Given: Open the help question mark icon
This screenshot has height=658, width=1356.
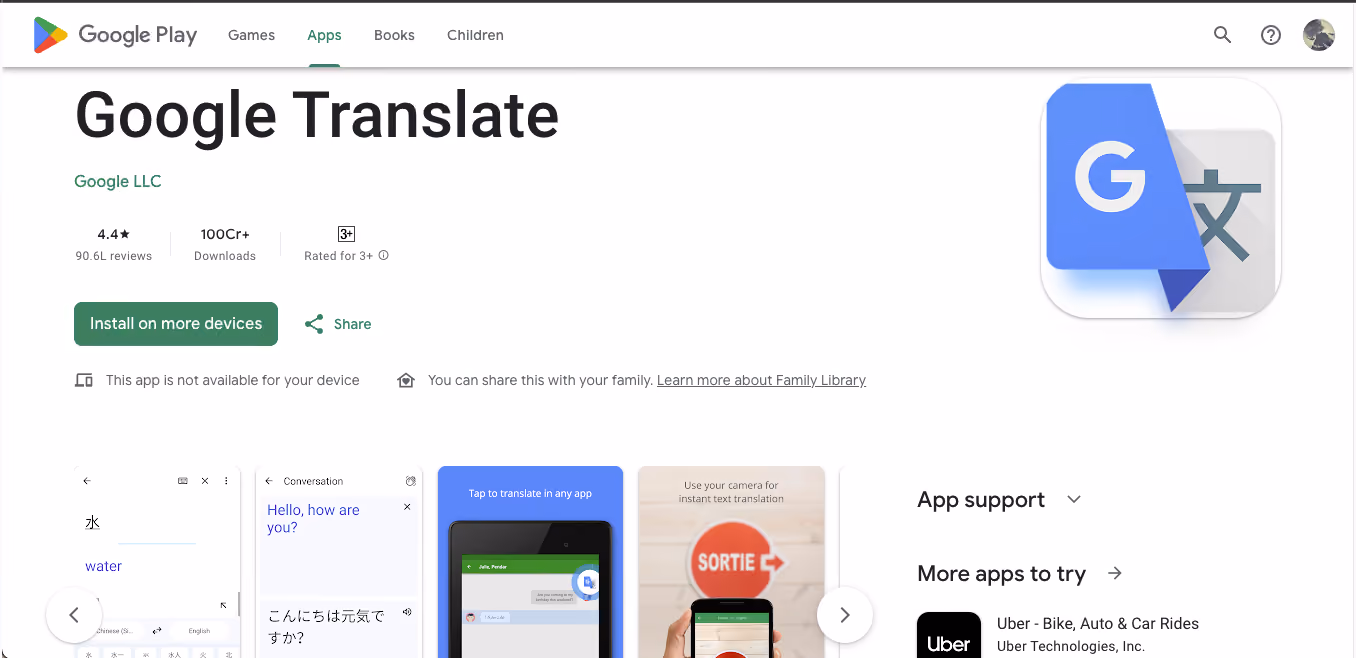Looking at the screenshot, I should [1271, 35].
